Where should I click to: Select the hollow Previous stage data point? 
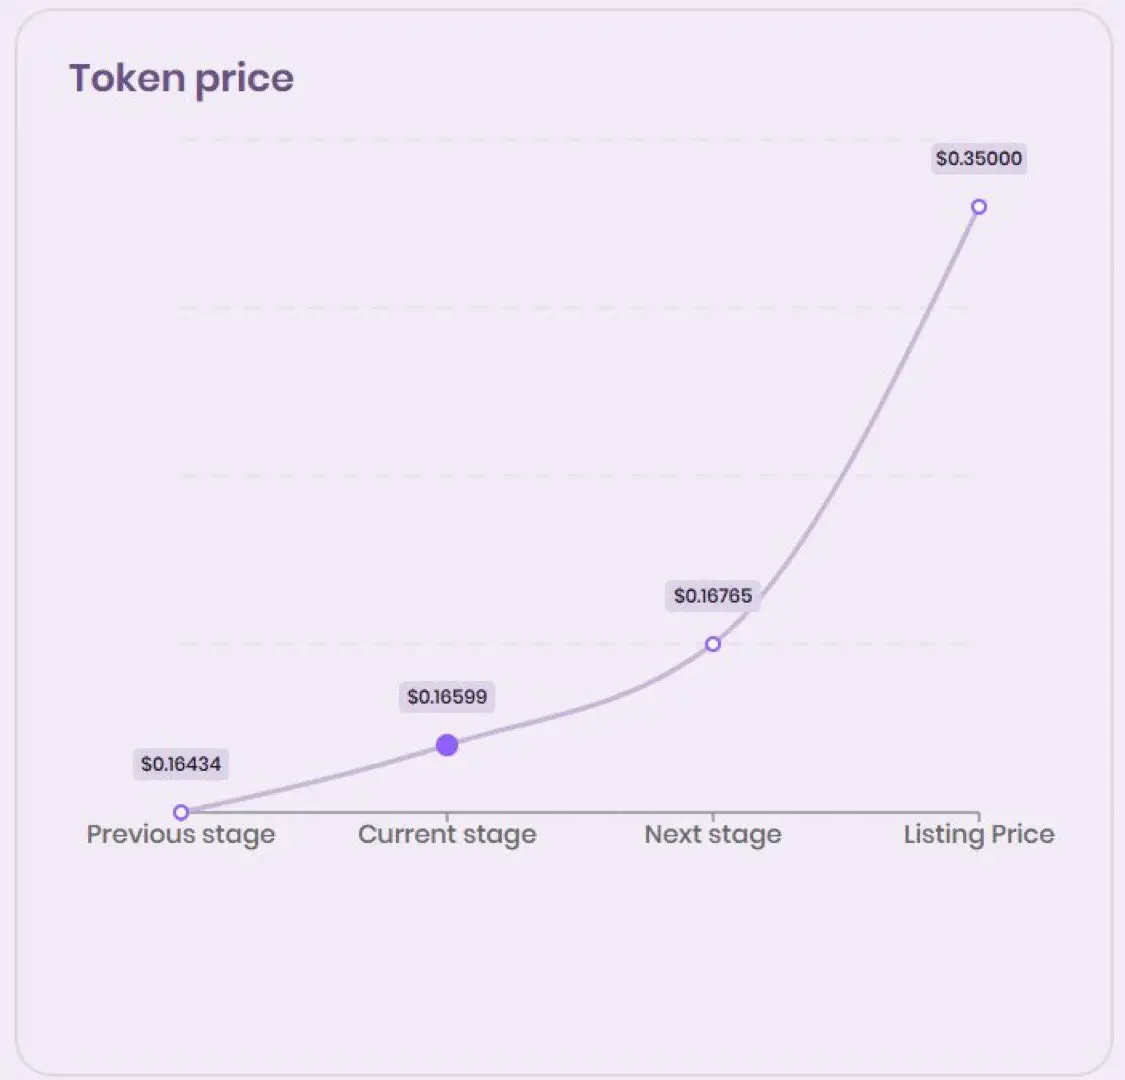(181, 812)
